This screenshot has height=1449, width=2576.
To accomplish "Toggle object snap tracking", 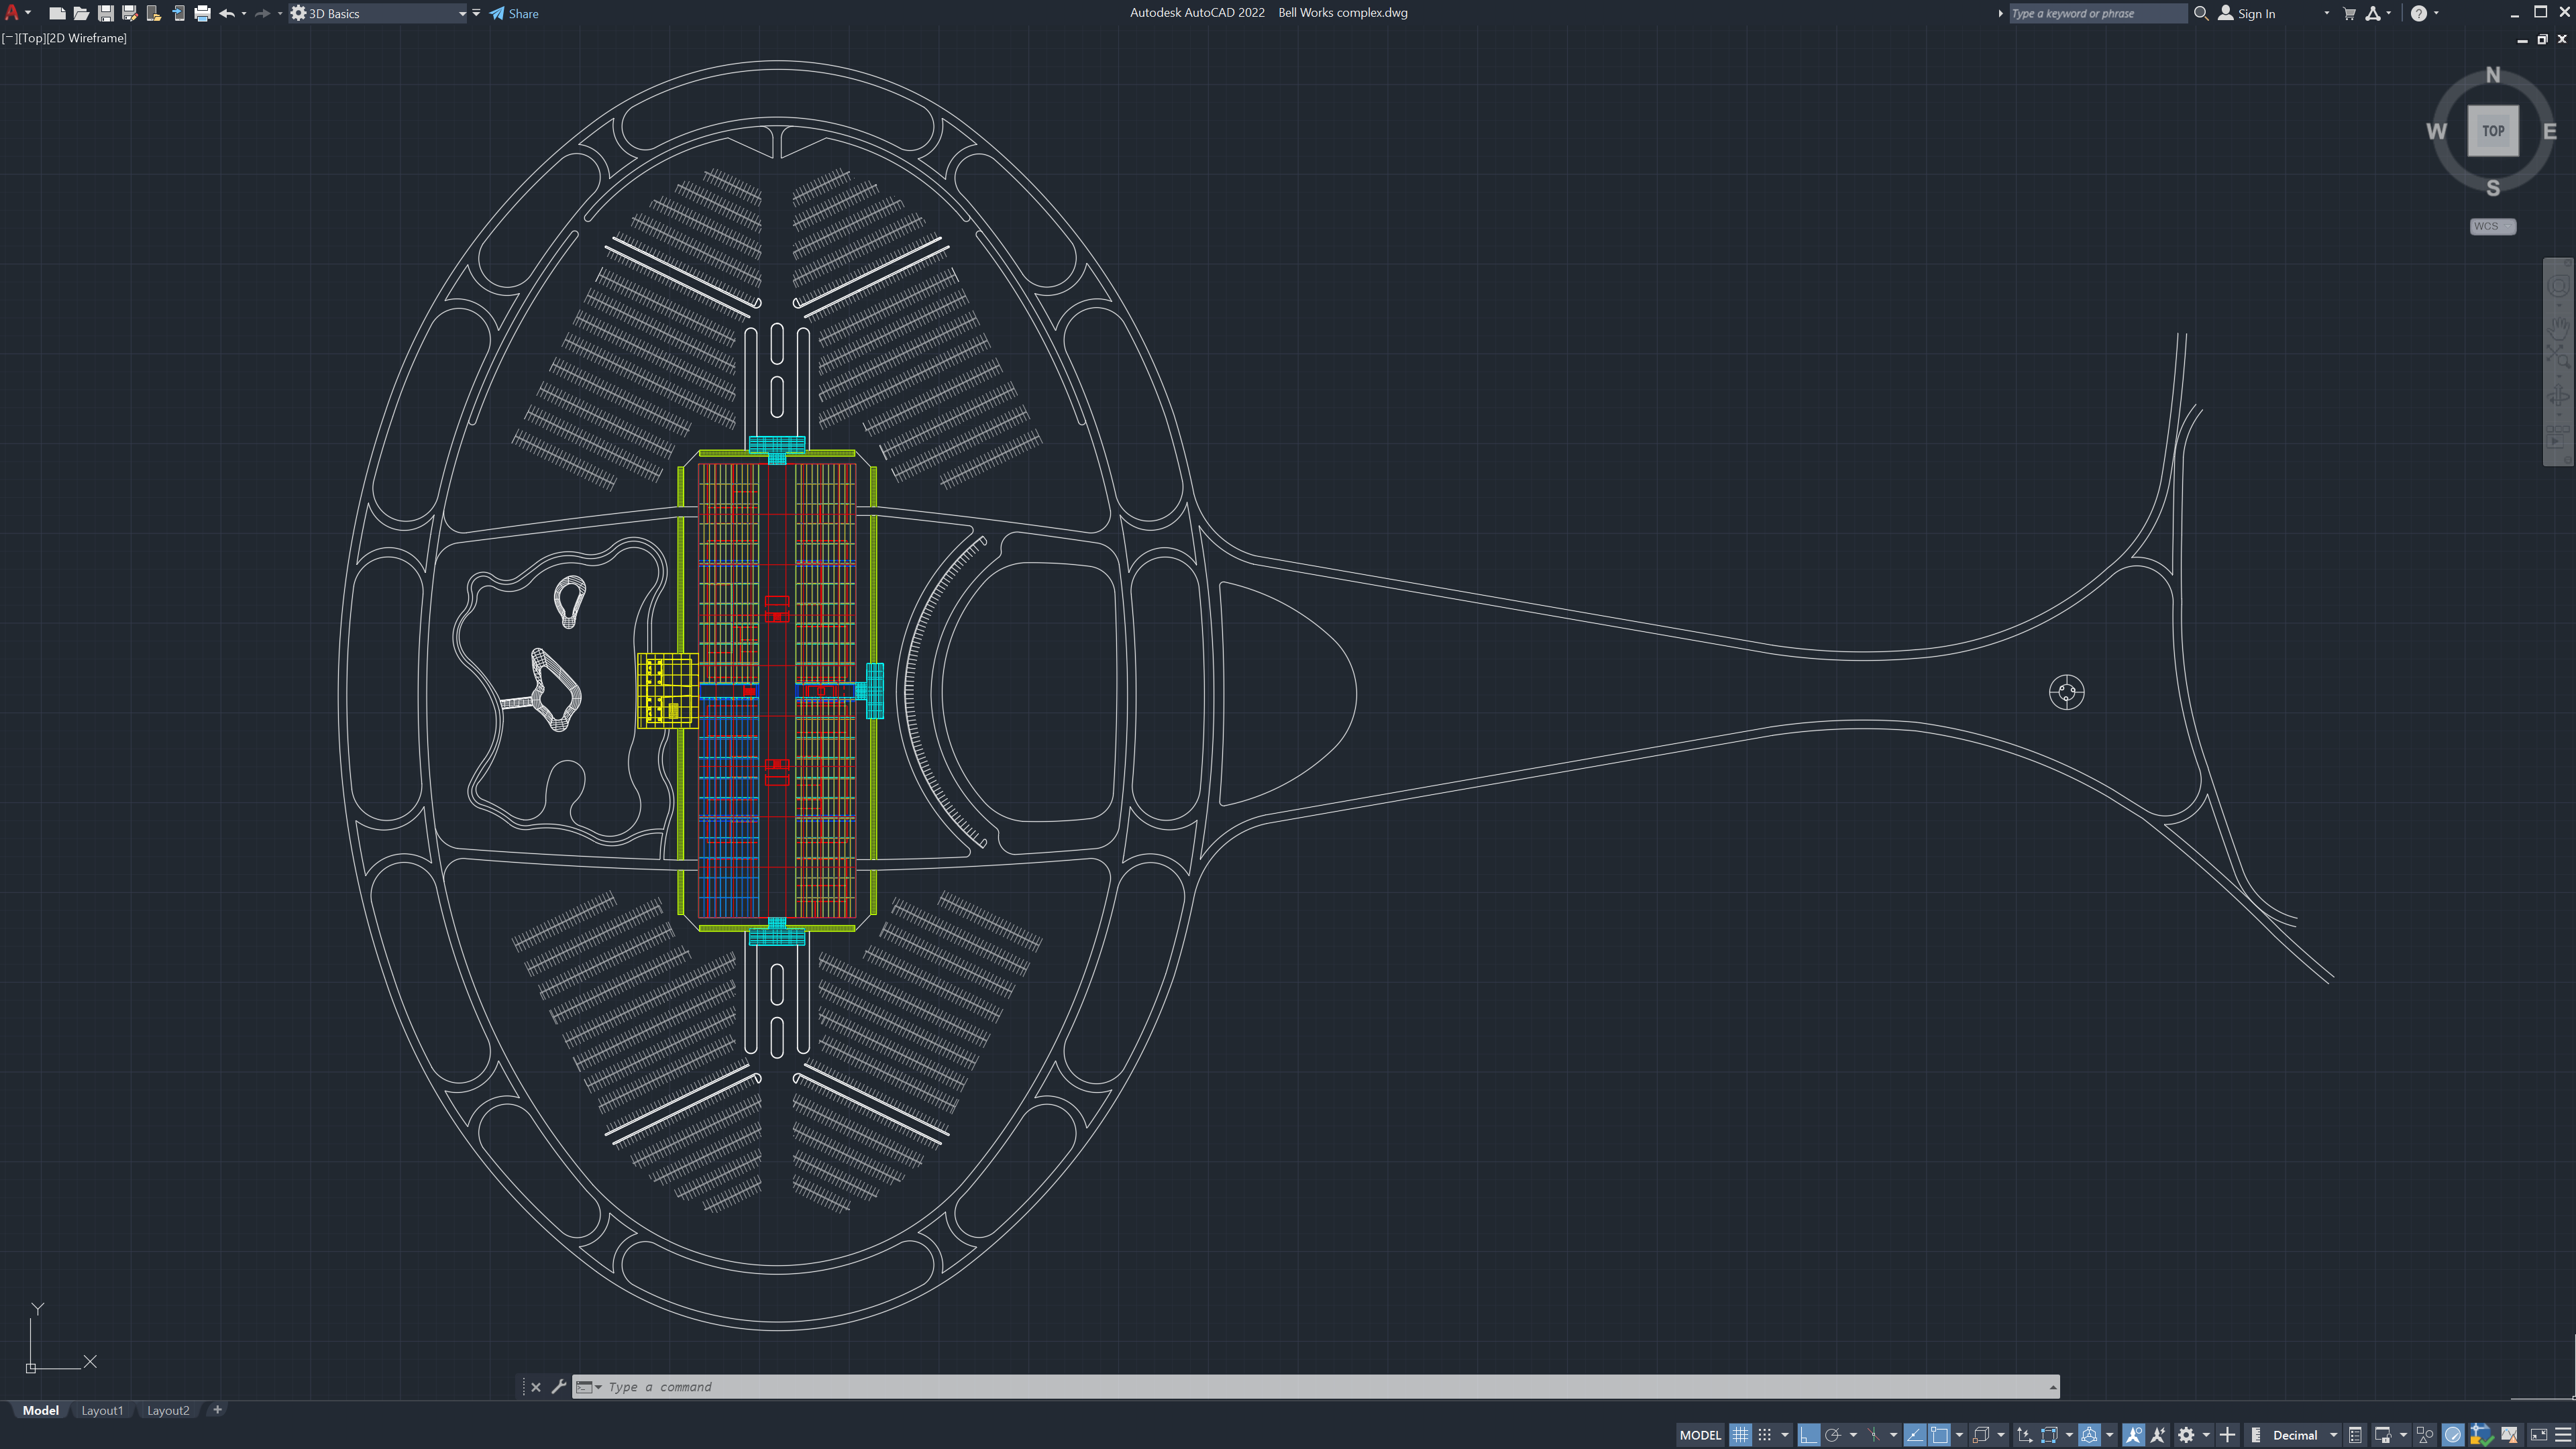I will tap(1914, 1435).
